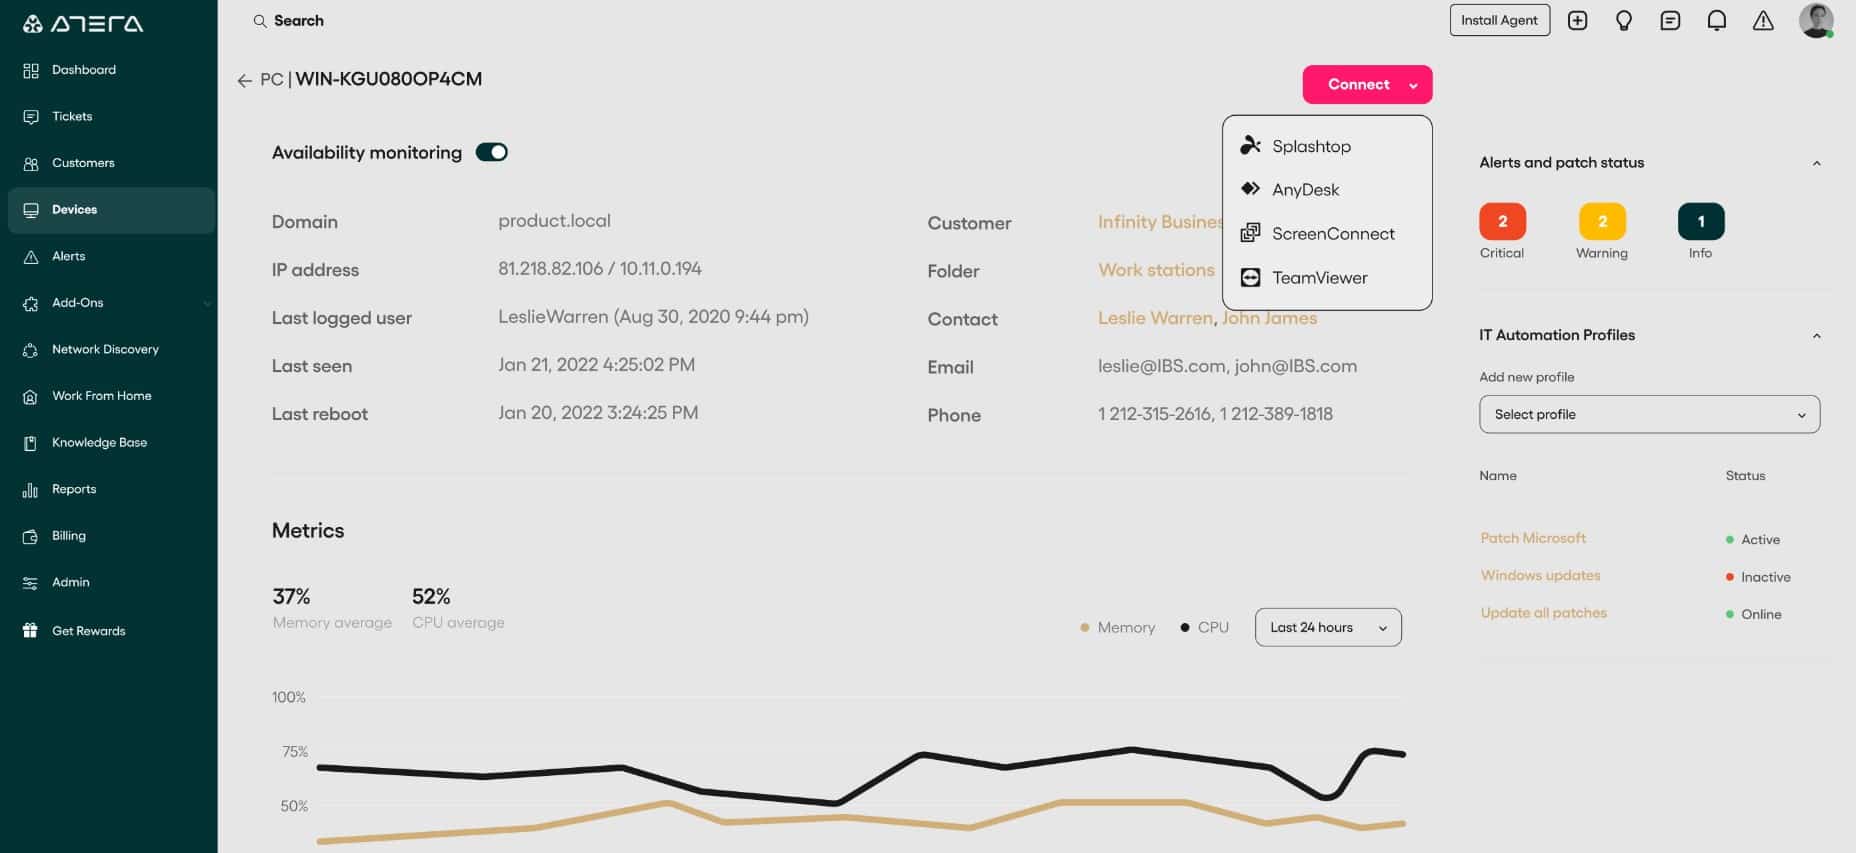Click the plus add-new icon
The image size is (1856, 853).
pos(1578,20)
